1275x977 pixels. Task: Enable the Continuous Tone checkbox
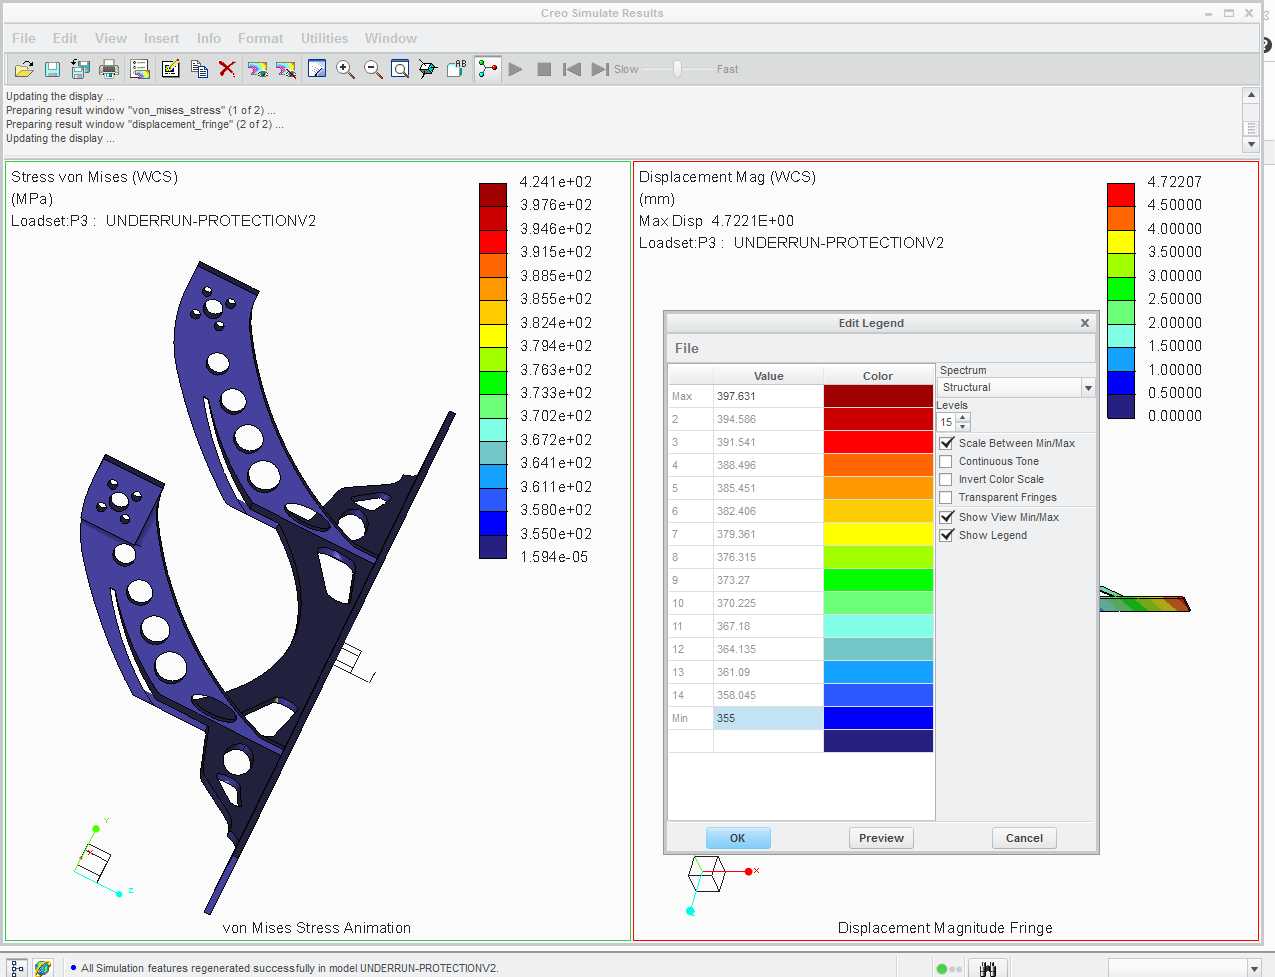click(946, 461)
